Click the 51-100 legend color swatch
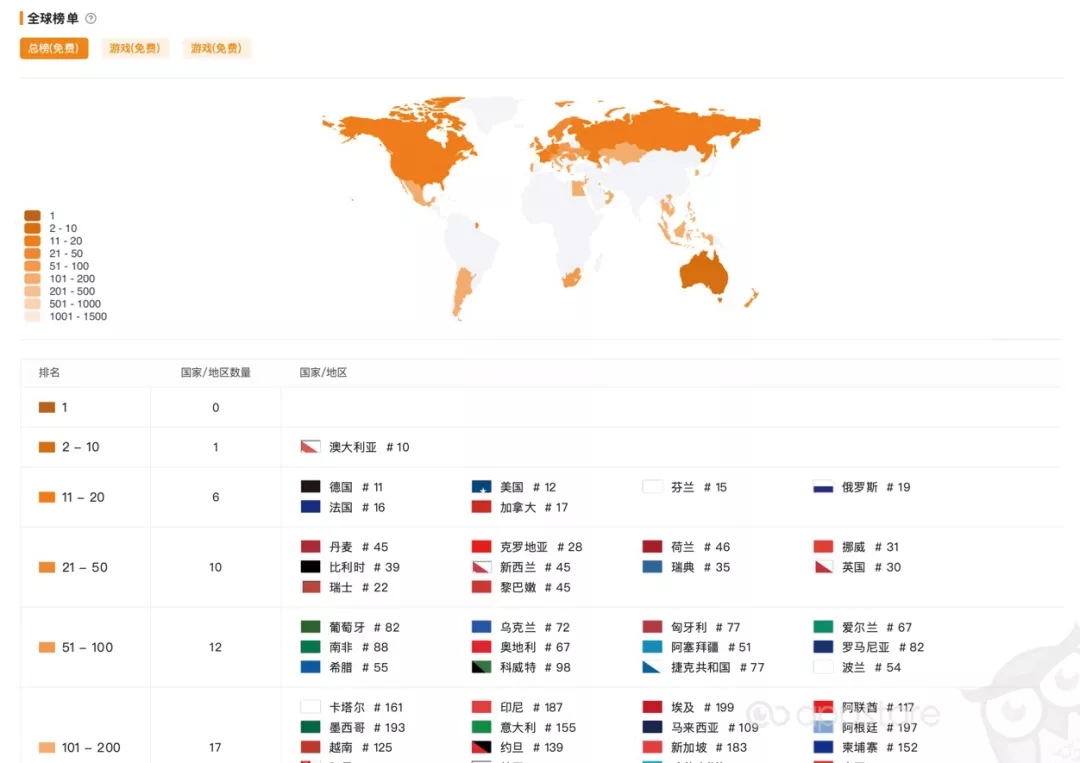 [33, 267]
